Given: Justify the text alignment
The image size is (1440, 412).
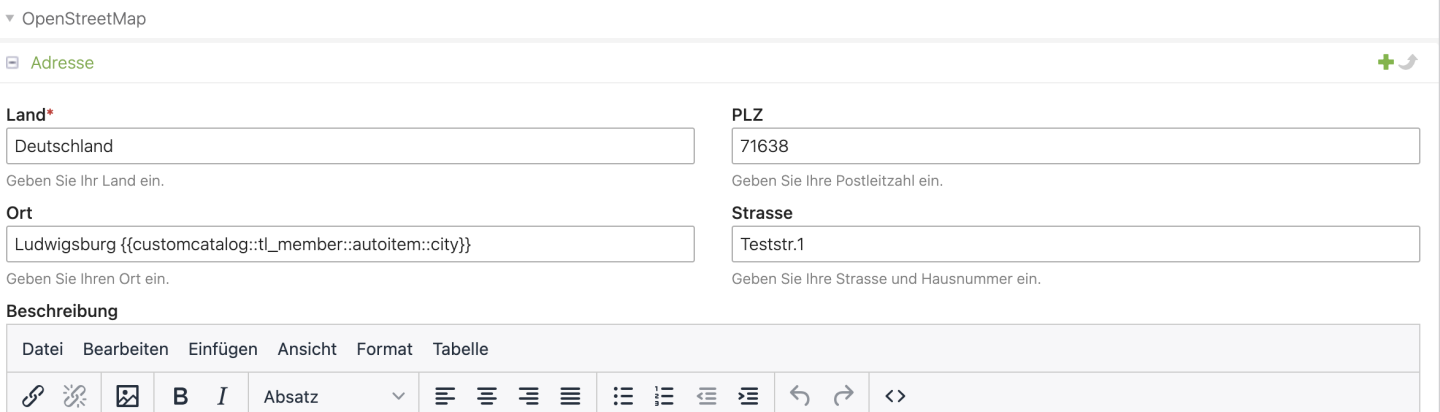Looking at the screenshot, I should click(x=568, y=396).
